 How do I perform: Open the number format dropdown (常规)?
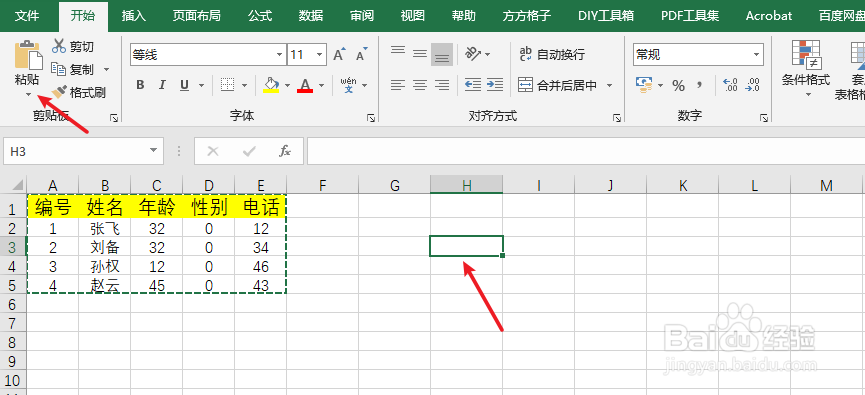tap(756, 55)
